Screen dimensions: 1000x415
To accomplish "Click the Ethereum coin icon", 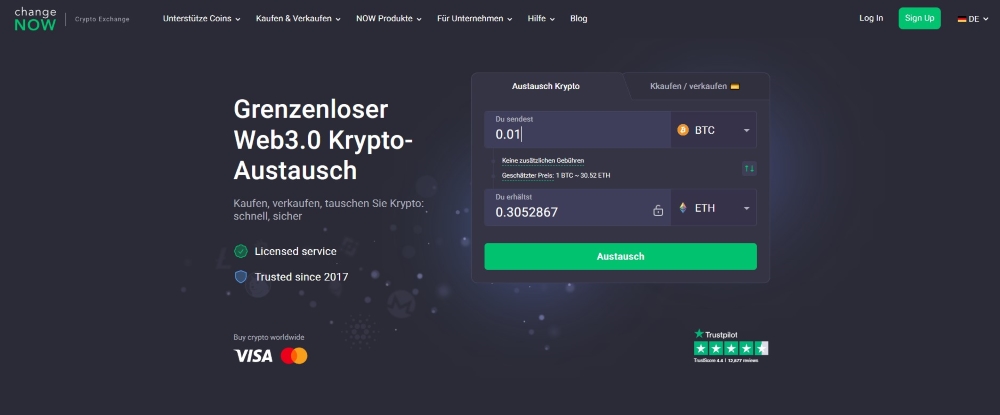I will pyautogui.click(x=683, y=208).
